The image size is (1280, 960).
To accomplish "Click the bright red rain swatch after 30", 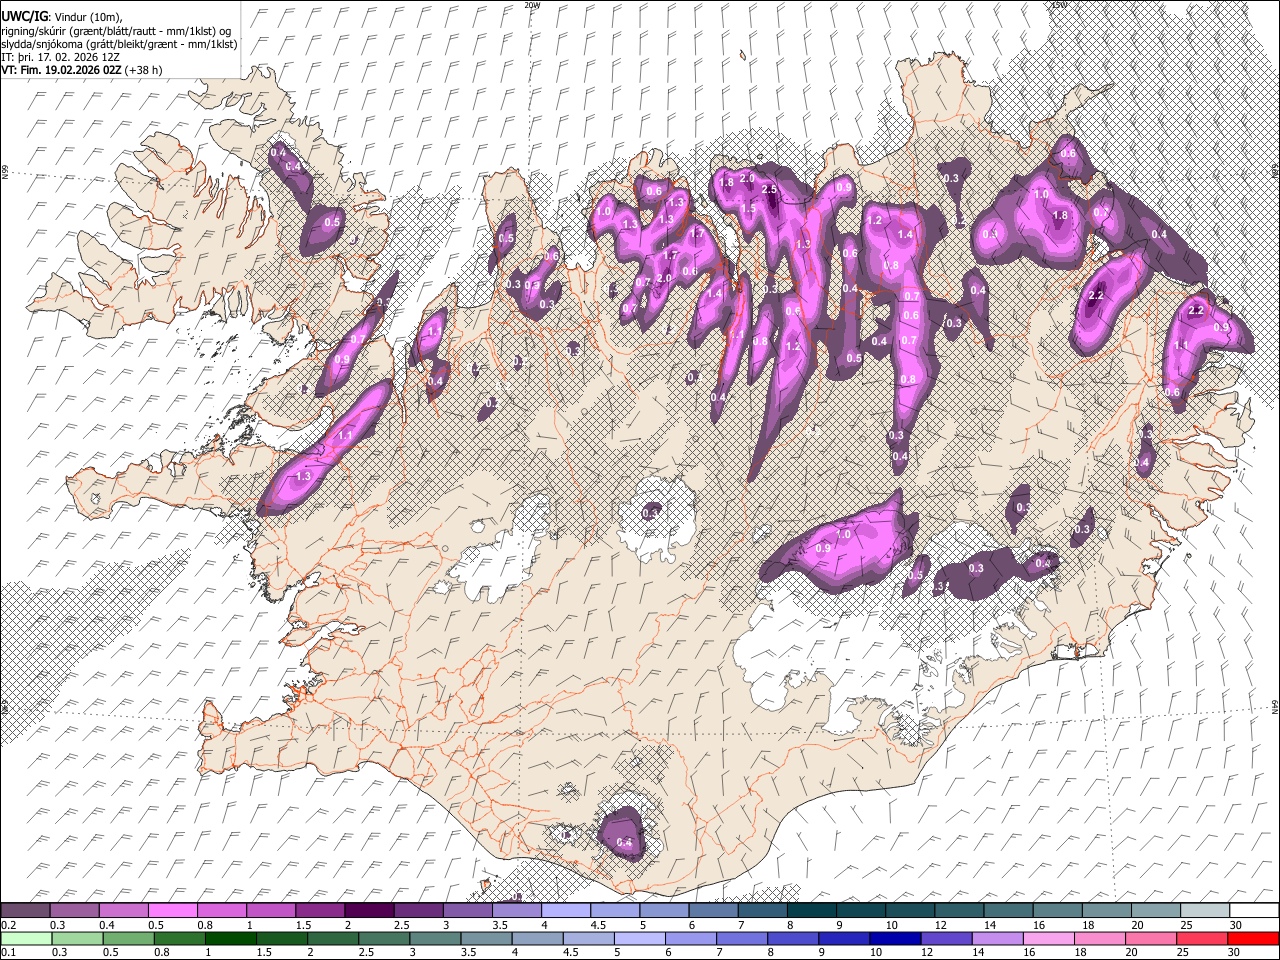I will click(1255, 938).
